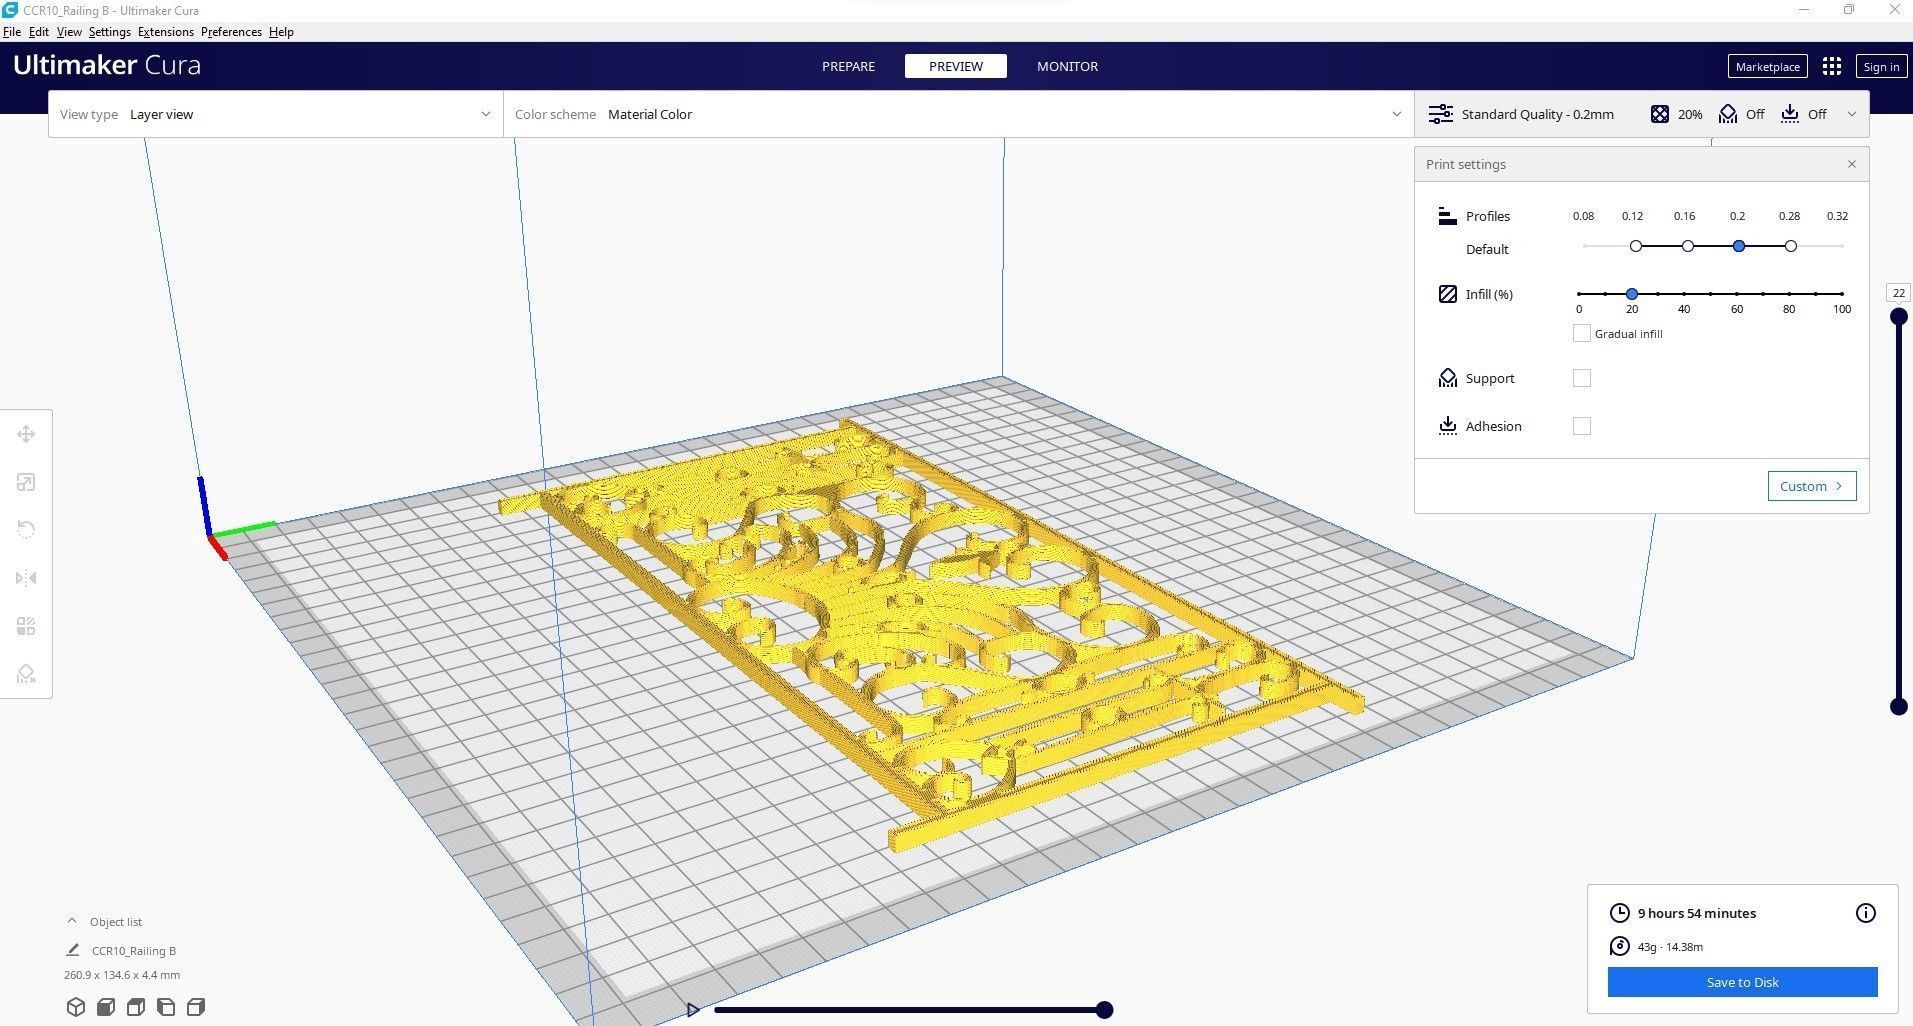Open the Color scheme dropdown
Viewport: 1913px width, 1026px height.
click(958, 114)
